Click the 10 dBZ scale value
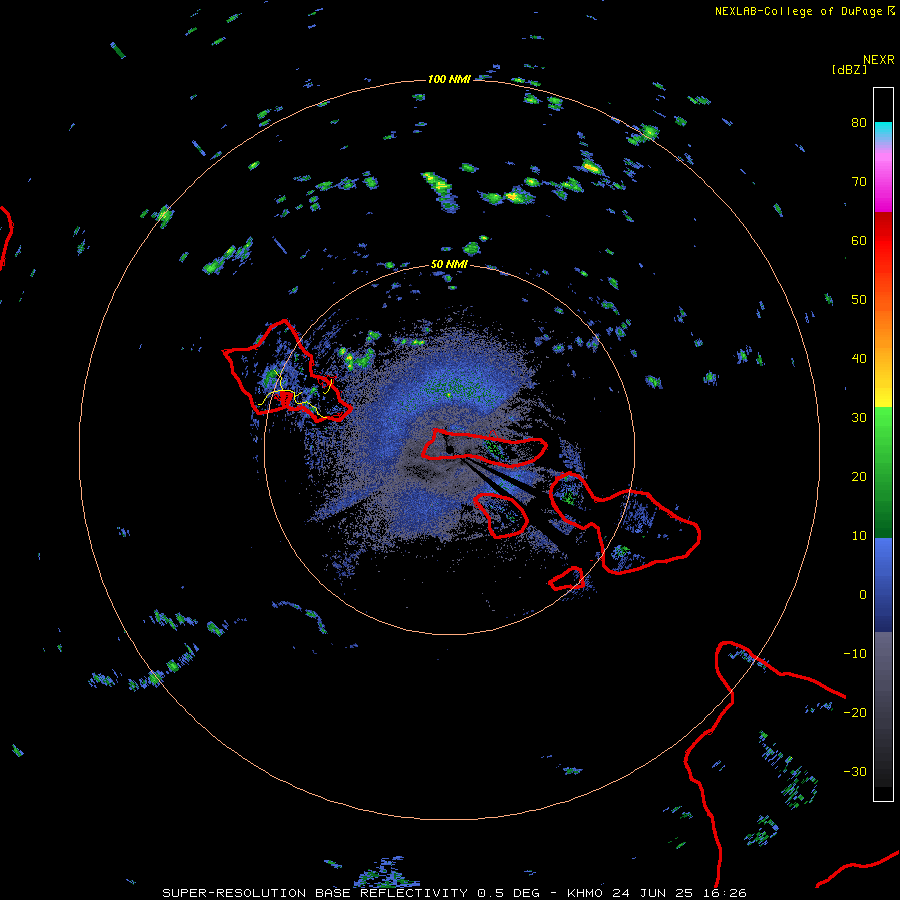This screenshot has width=900, height=900. point(859,536)
